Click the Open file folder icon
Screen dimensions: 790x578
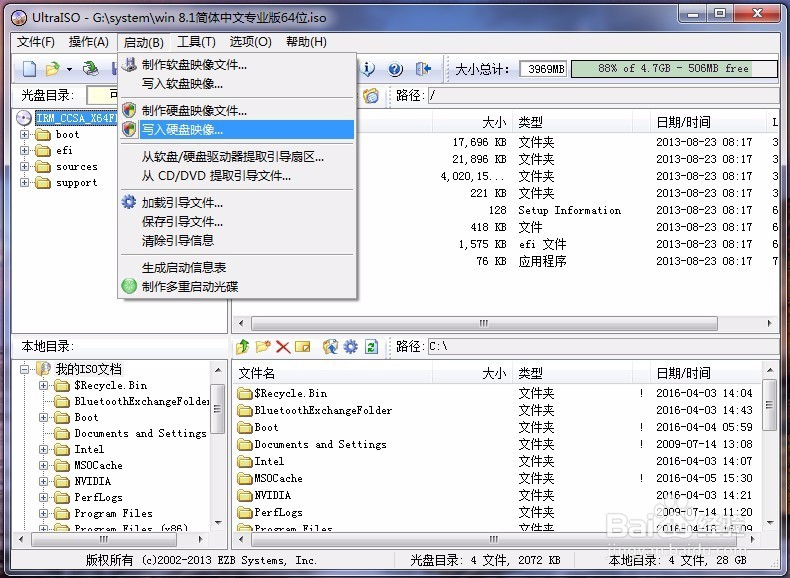pyautogui.click(x=52, y=69)
